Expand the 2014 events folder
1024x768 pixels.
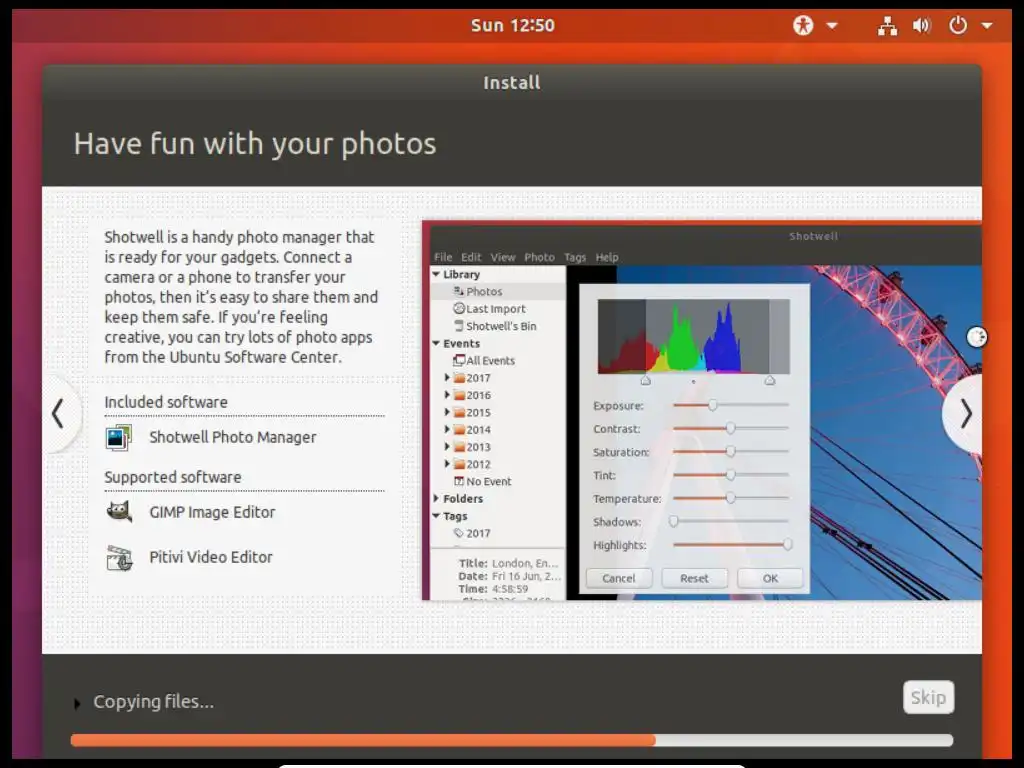447,430
